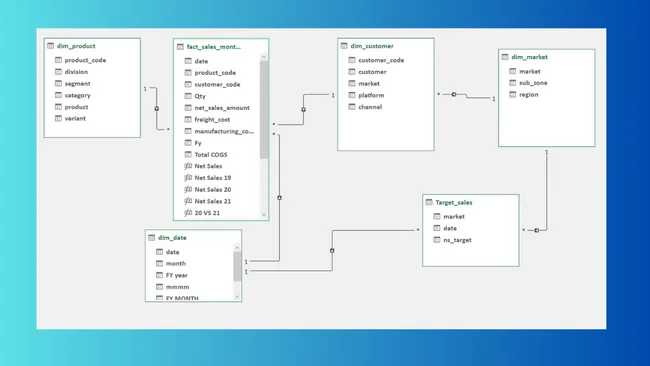Click the Net Sales 21 measure icon
Screen dimensions: 650x366
tap(188, 201)
